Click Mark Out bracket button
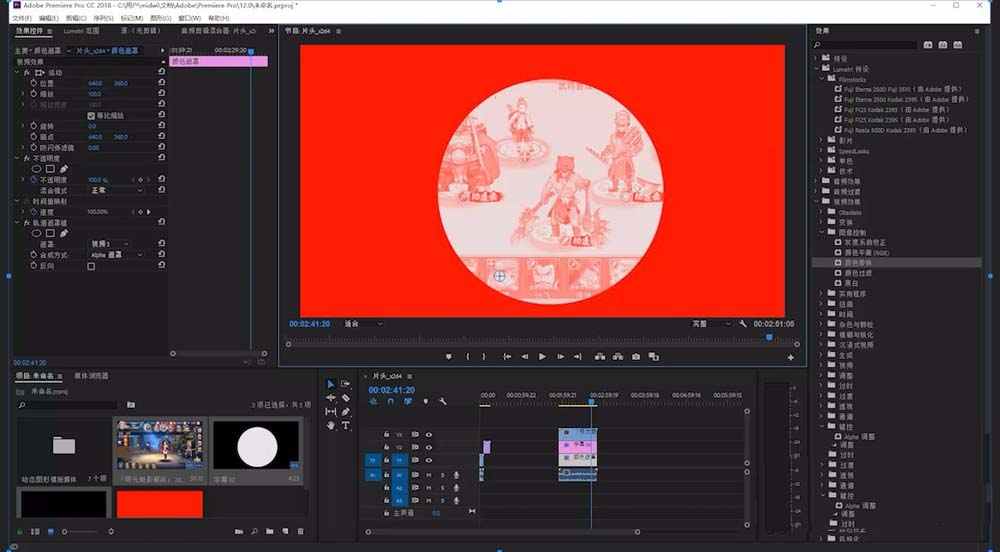 click(484, 357)
